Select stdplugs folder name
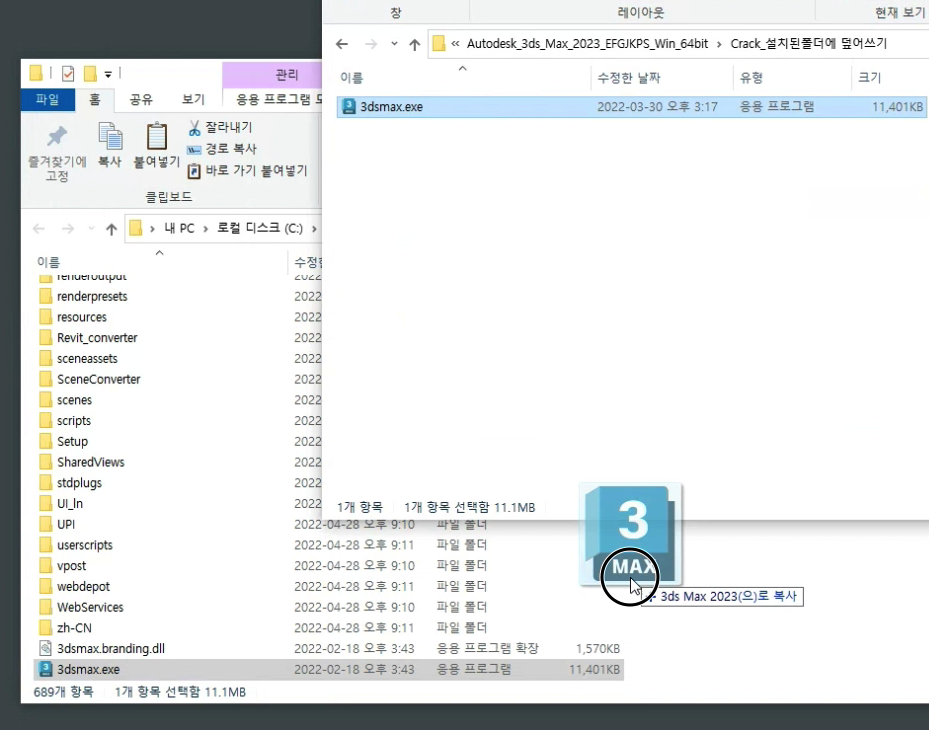929x730 pixels. pos(79,483)
